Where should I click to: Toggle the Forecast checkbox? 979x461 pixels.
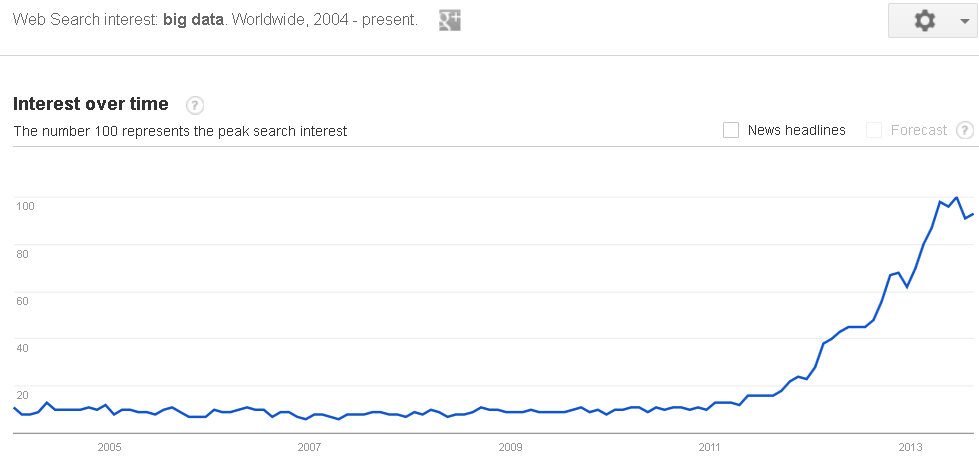point(873,130)
